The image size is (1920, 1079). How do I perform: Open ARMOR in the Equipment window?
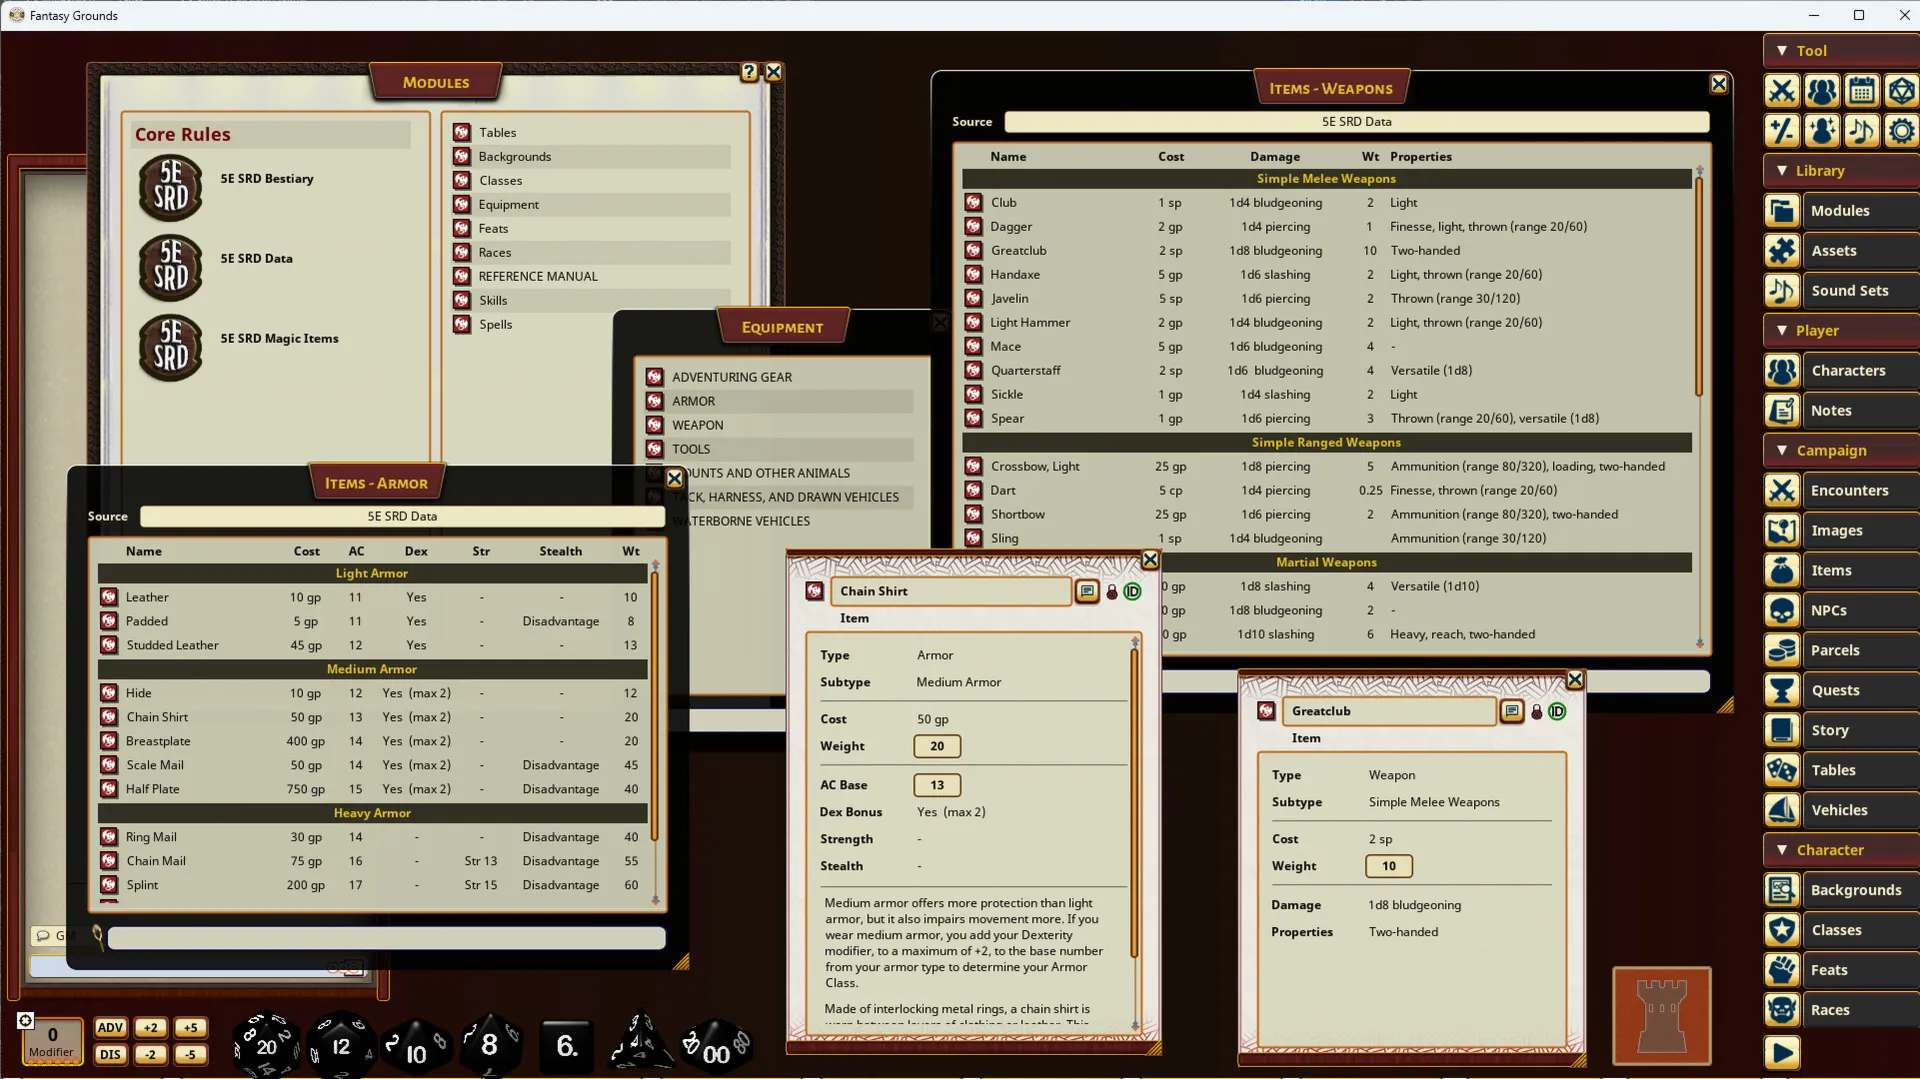779,401
